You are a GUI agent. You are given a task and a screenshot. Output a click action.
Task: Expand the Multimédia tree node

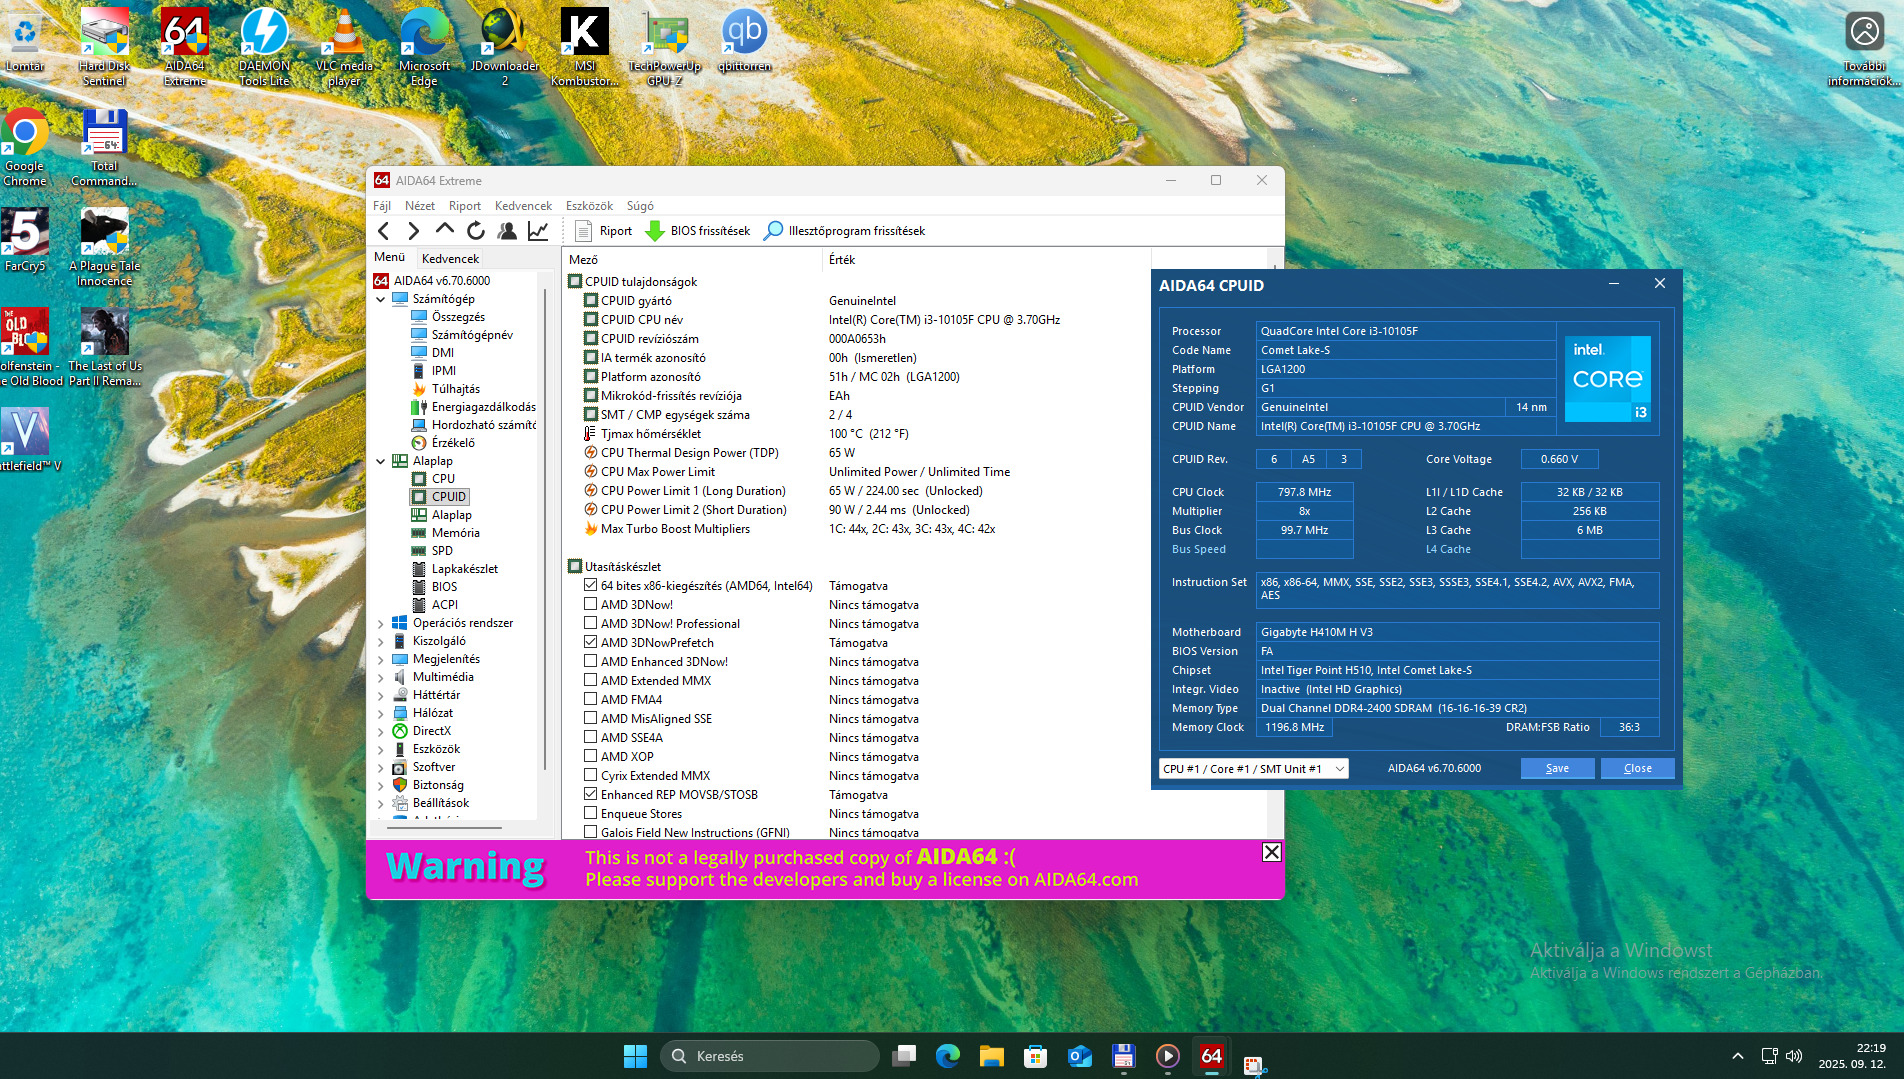[381, 677]
